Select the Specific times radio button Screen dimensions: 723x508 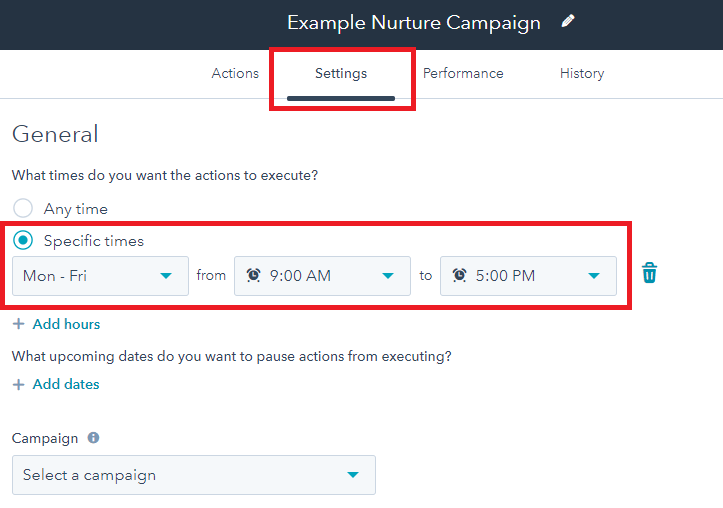point(23,240)
